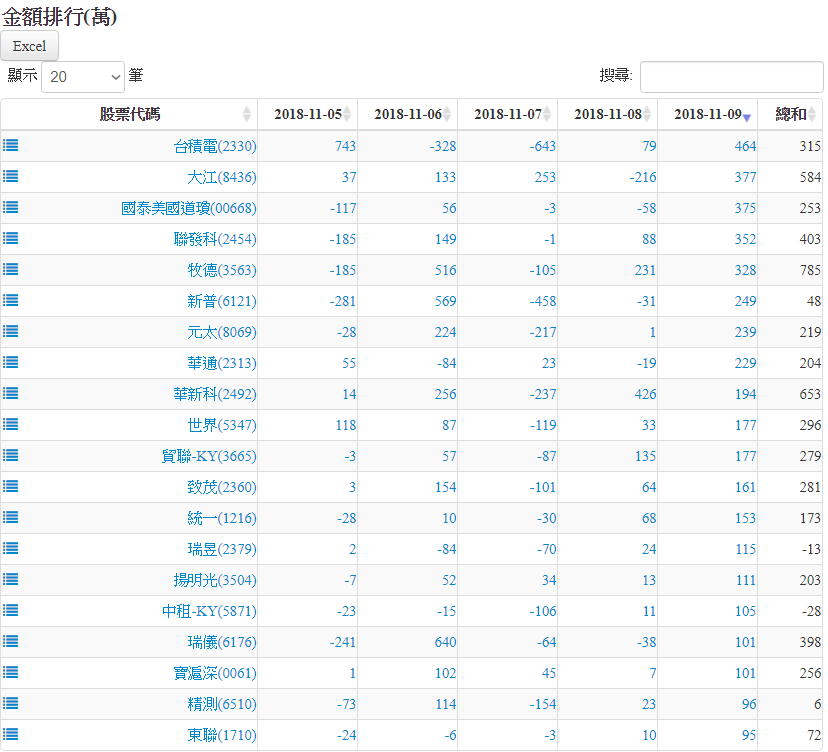The image size is (828, 752).
Task: Sort by the 總和 column header
Action: pyautogui.click(x=790, y=114)
